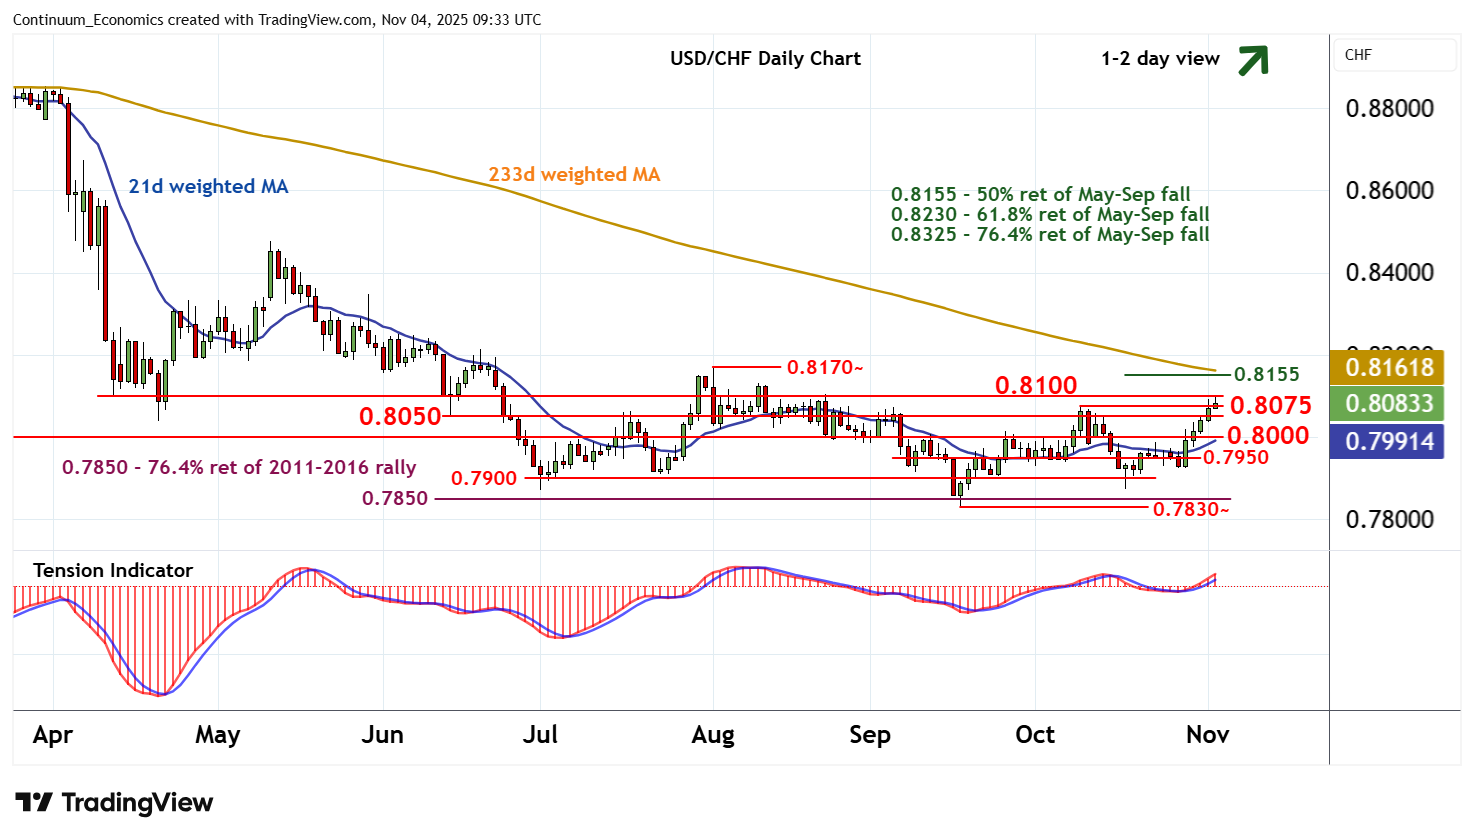Click the 0.7830~ low level label
Screen dimensions: 1474x840
1190,510
